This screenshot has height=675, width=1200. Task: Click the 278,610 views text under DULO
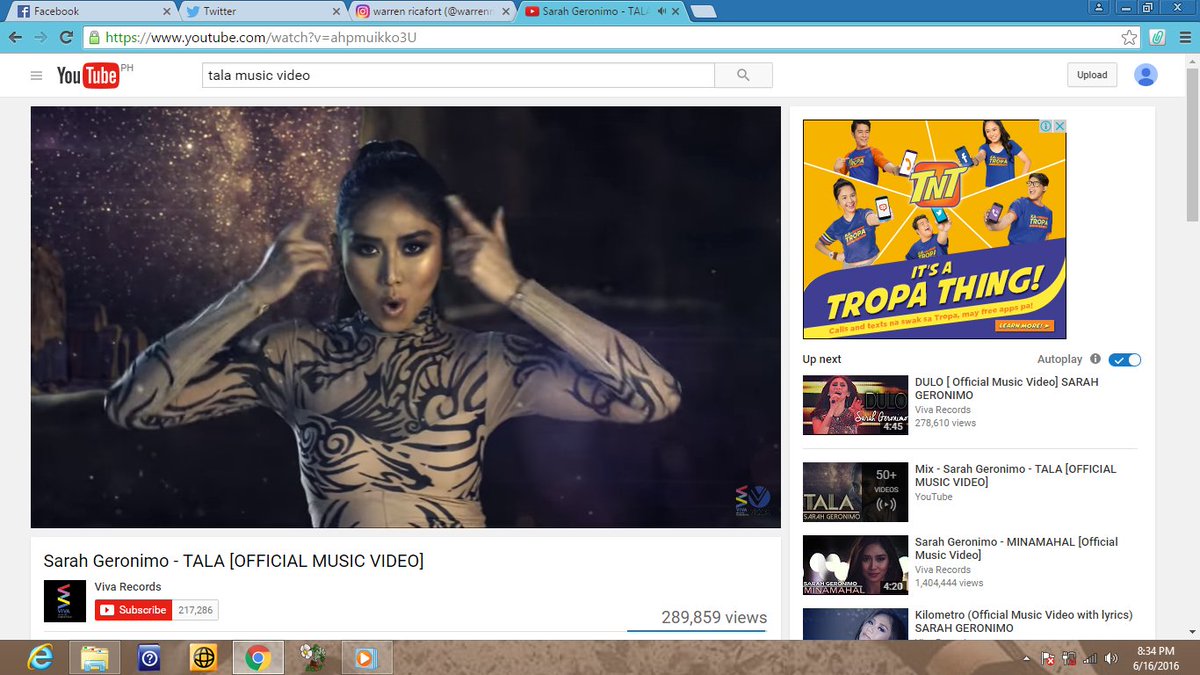(x=945, y=423)
